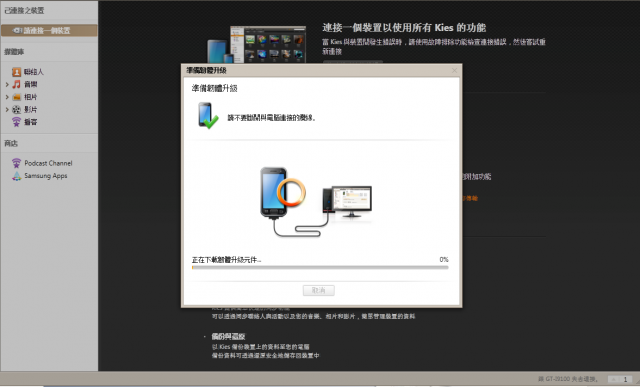Click the 'Kies' heading in the main window

(404, 28)
